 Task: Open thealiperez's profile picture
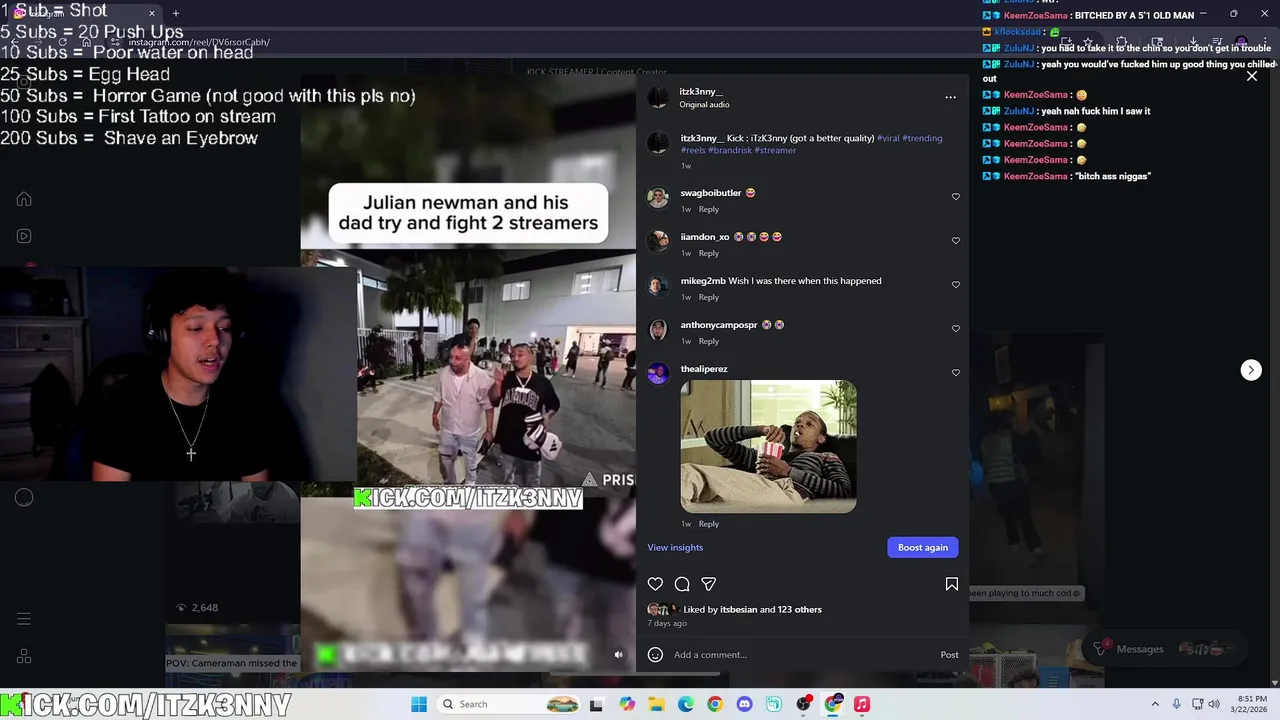tap(658, 373)
